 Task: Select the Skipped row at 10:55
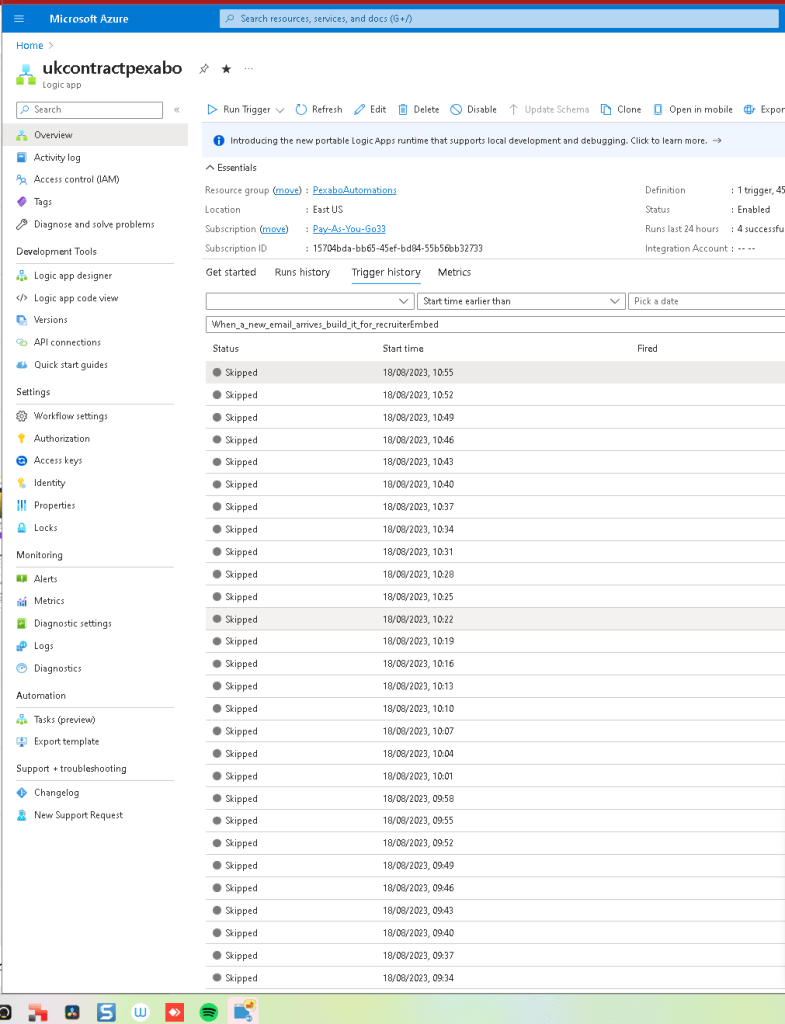495,373
